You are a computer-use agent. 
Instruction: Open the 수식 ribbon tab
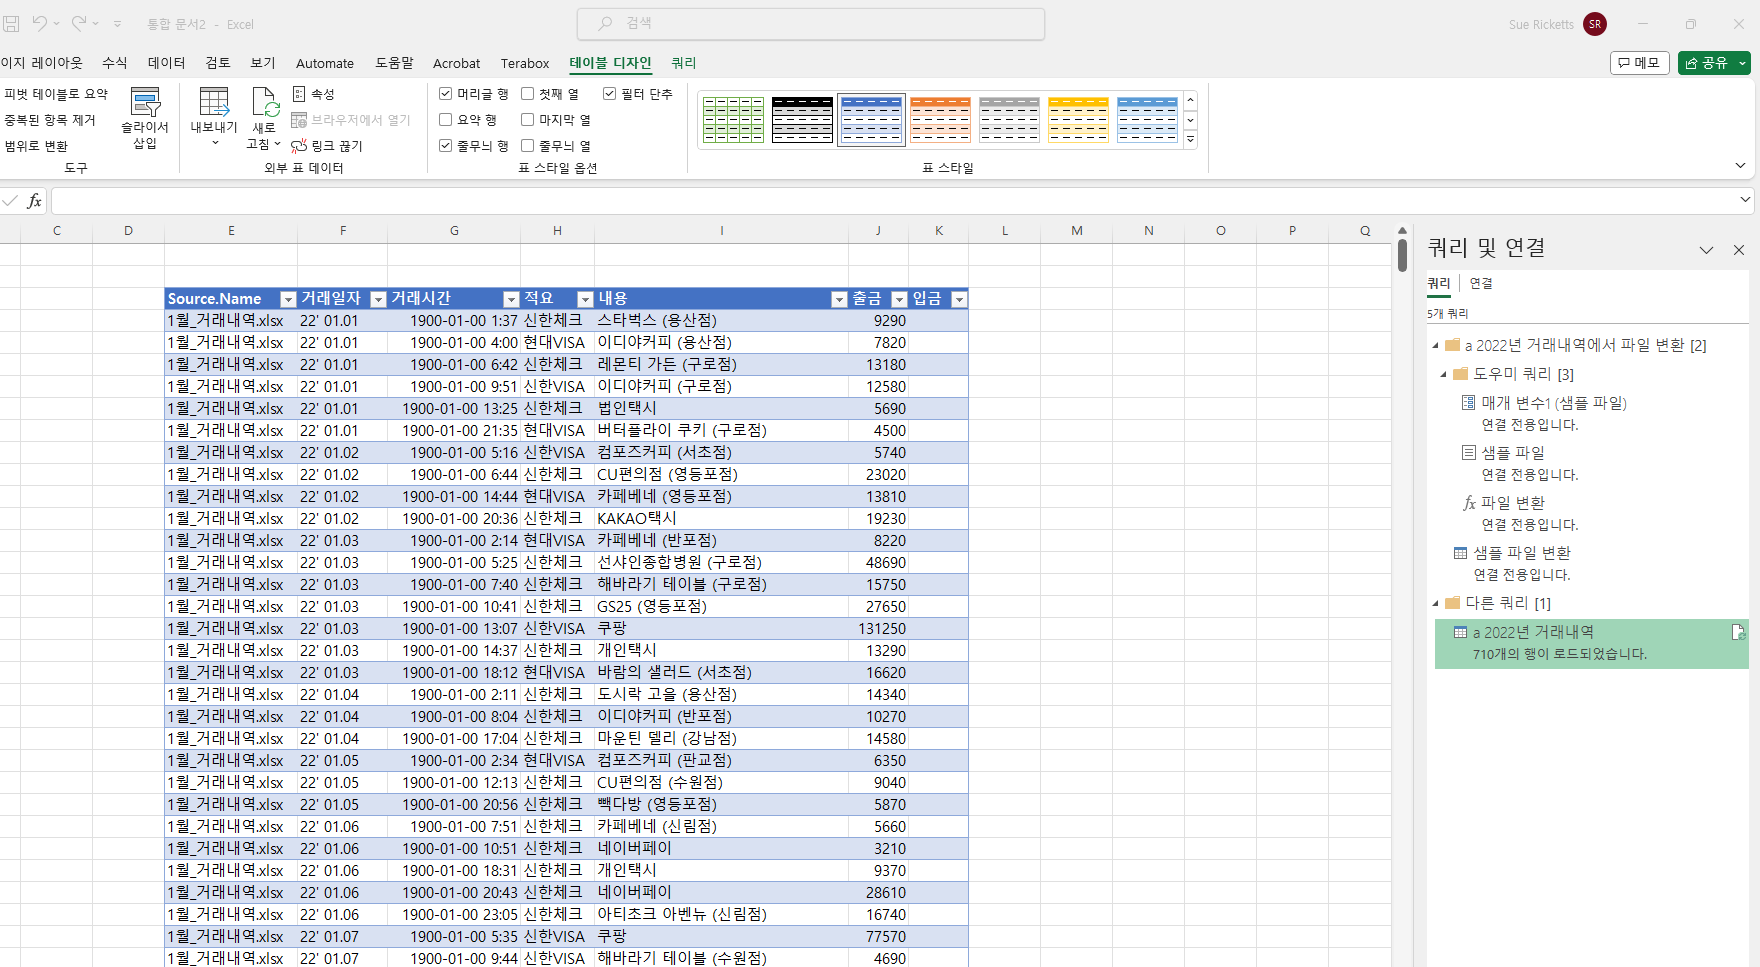(x=115, y=63)
